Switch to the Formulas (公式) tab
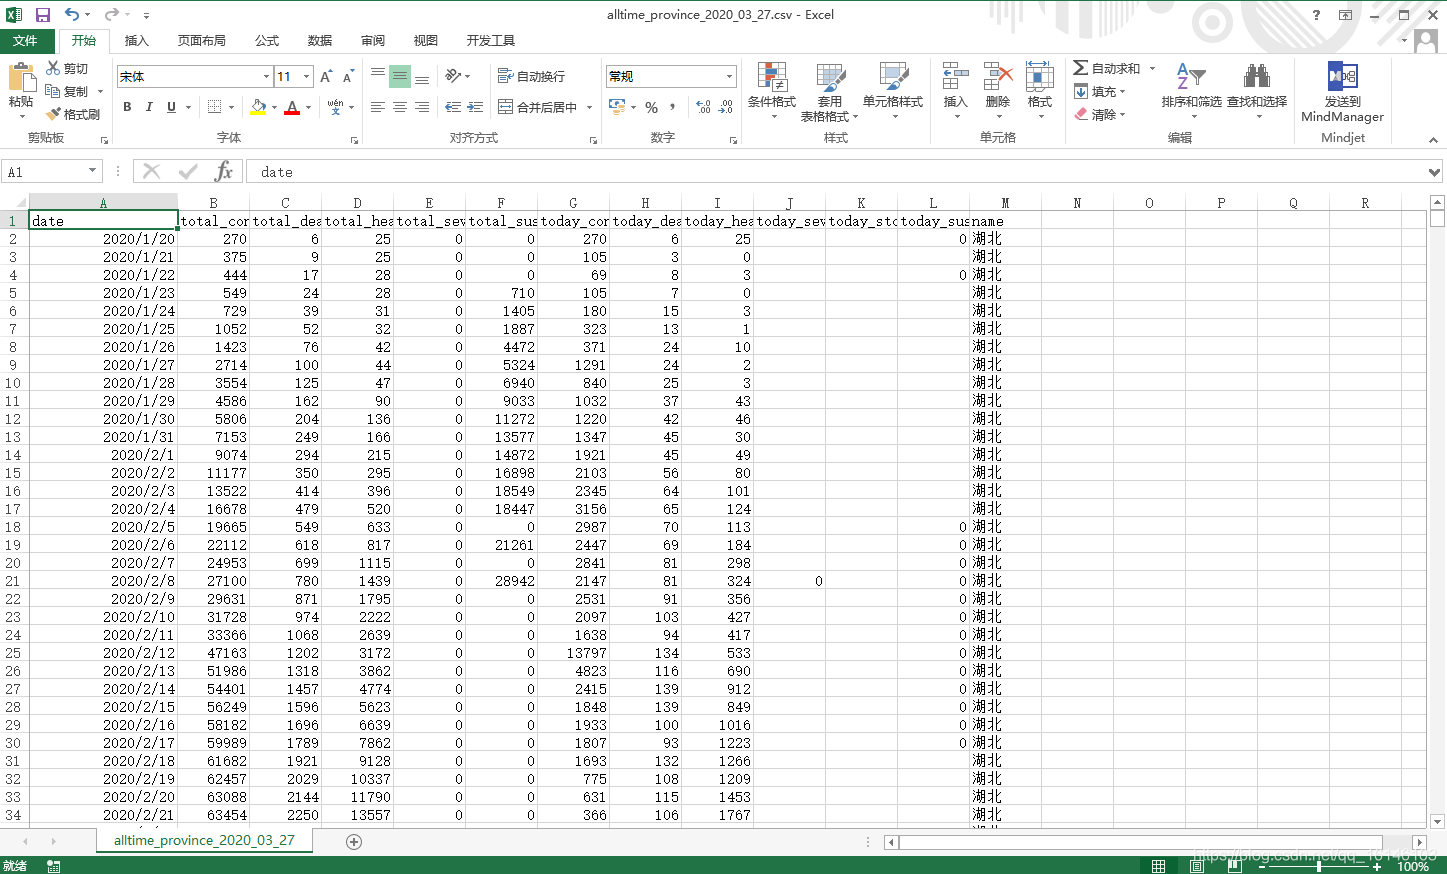Viewport: 1447px width, 874px height. coord(267,41)
